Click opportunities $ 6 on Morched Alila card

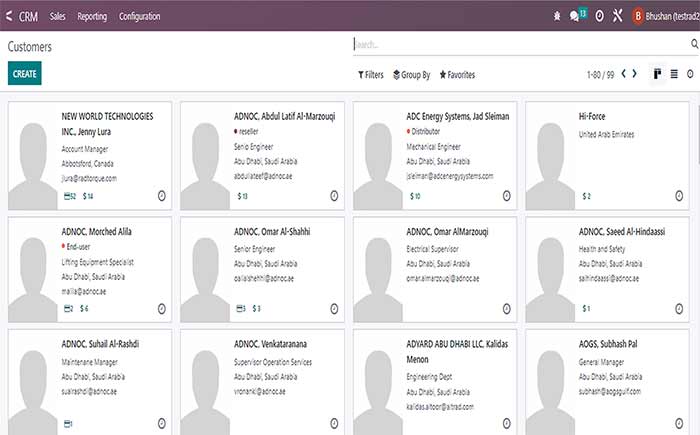(x=84, y=309)
